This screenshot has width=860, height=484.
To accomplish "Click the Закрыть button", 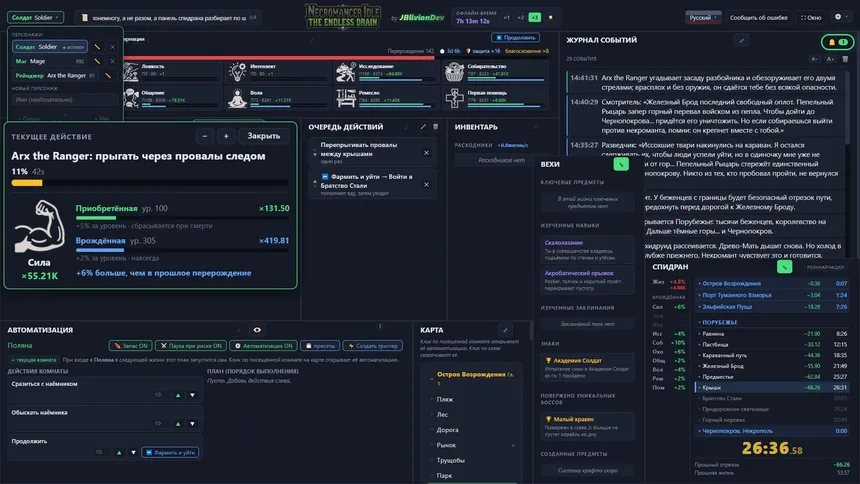I will (263, 136).
